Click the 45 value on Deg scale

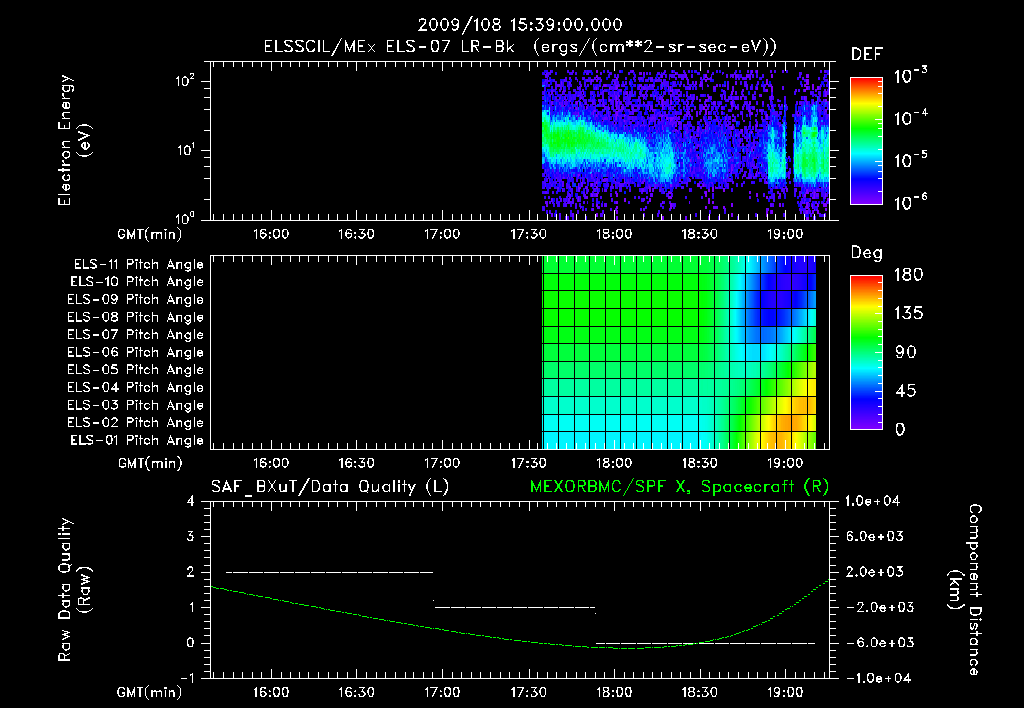point(906,391)
